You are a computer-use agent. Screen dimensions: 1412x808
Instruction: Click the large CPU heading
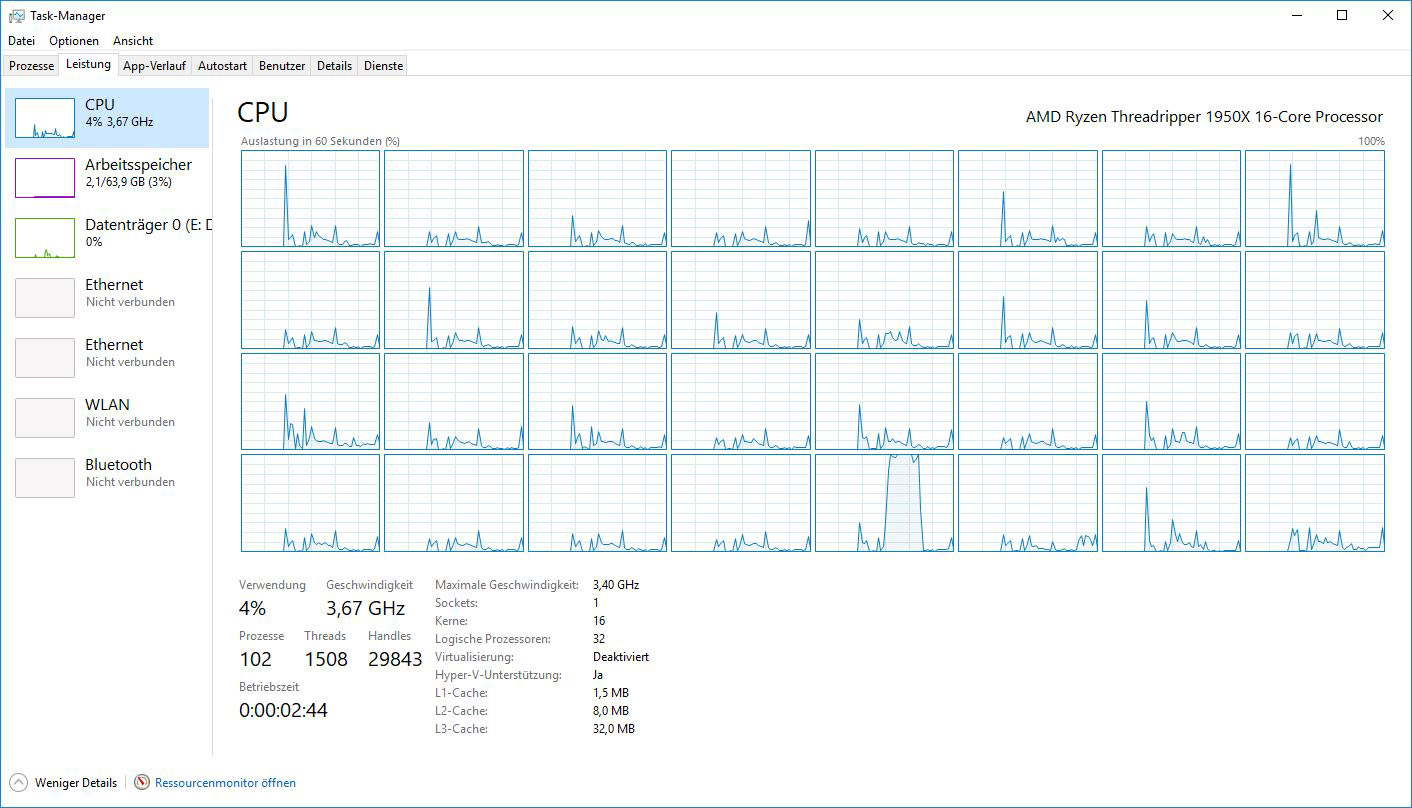263,112
